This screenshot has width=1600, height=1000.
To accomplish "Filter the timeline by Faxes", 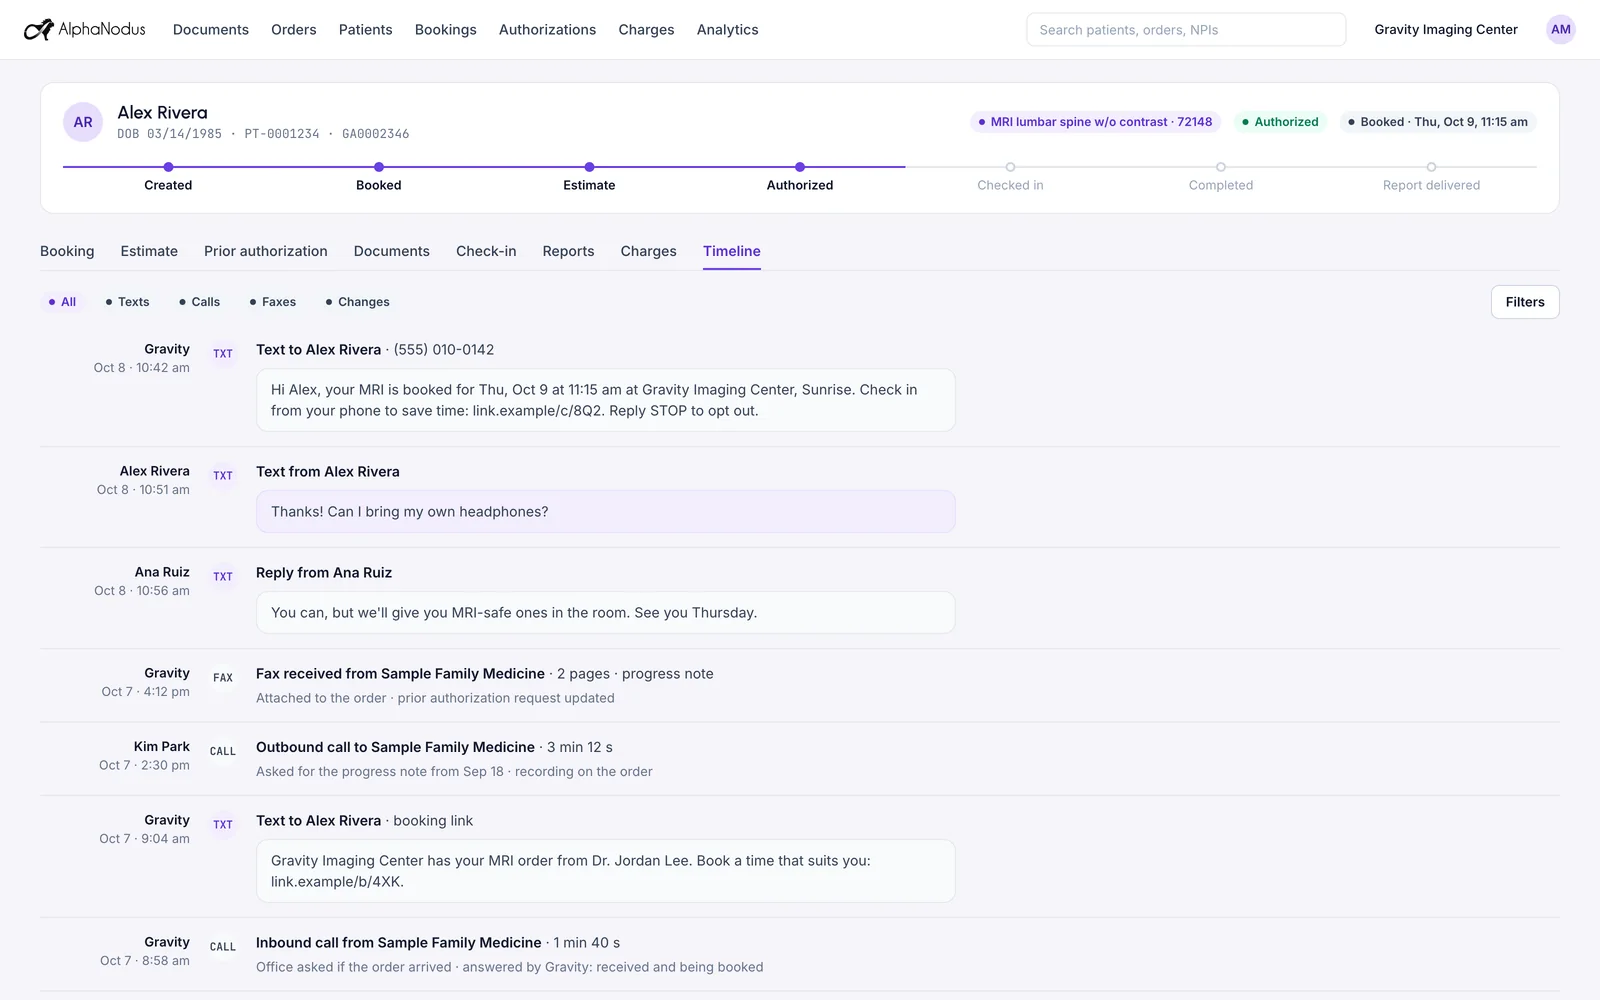I will click(x=272, y=302).
